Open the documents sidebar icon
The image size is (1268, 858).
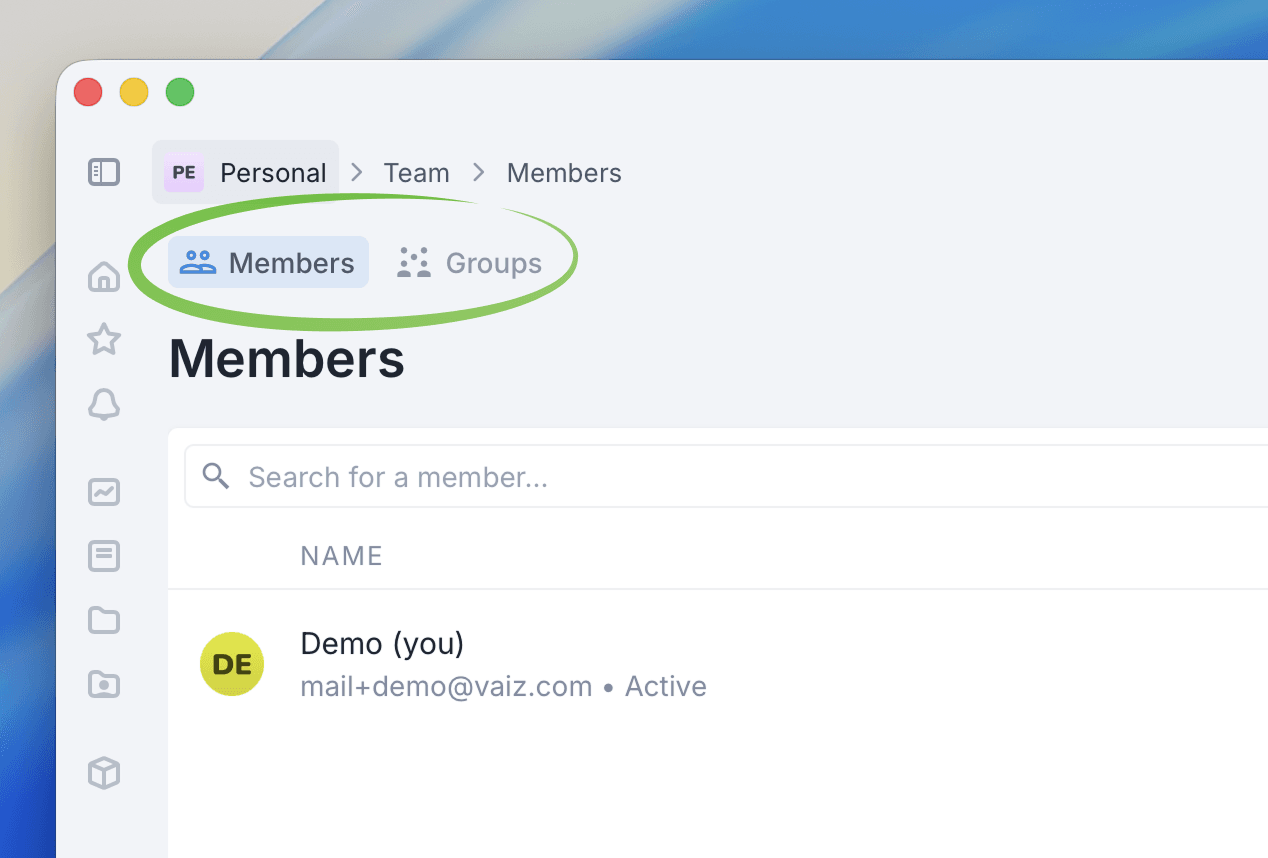point(104,556)
